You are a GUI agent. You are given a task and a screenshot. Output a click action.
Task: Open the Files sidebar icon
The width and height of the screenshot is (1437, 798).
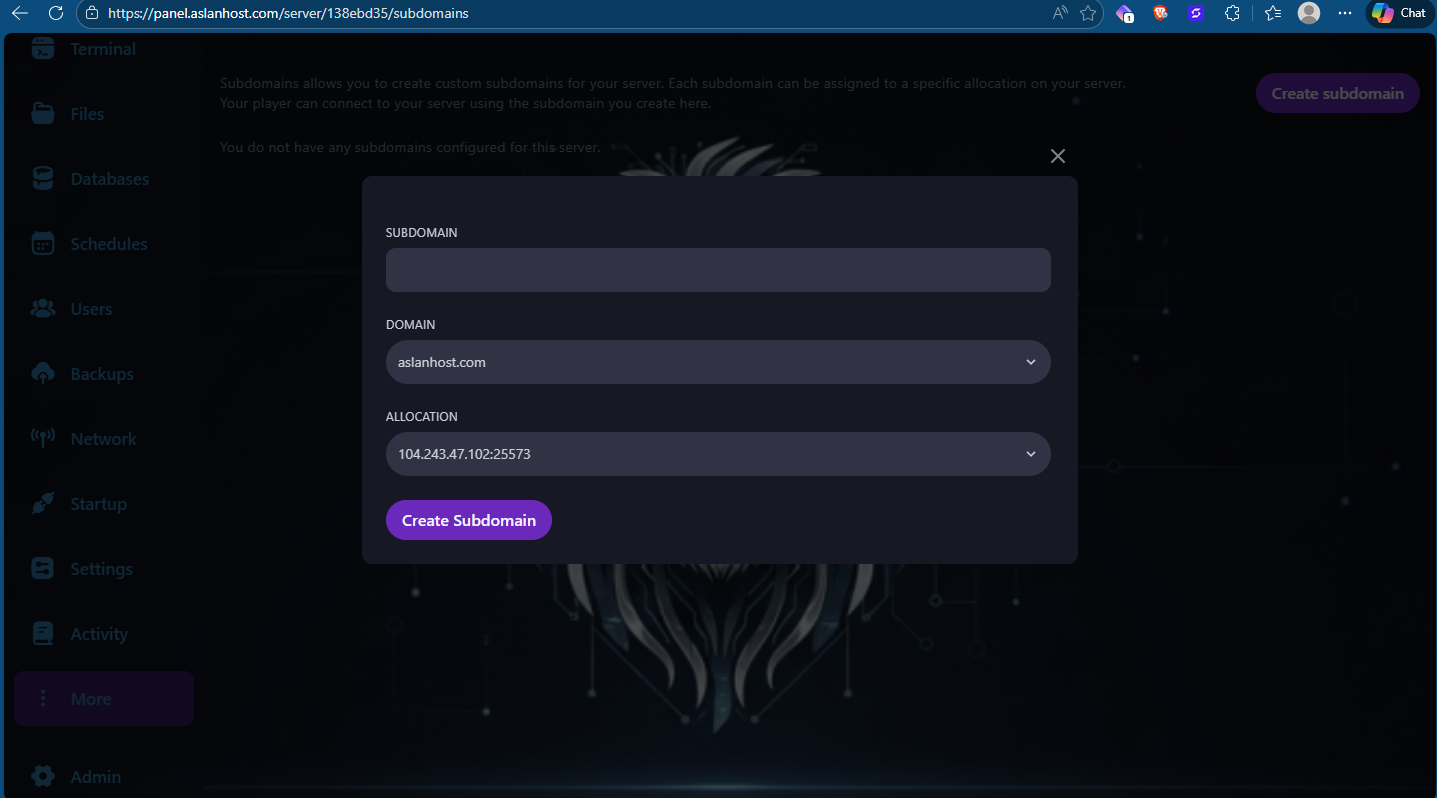43,114
